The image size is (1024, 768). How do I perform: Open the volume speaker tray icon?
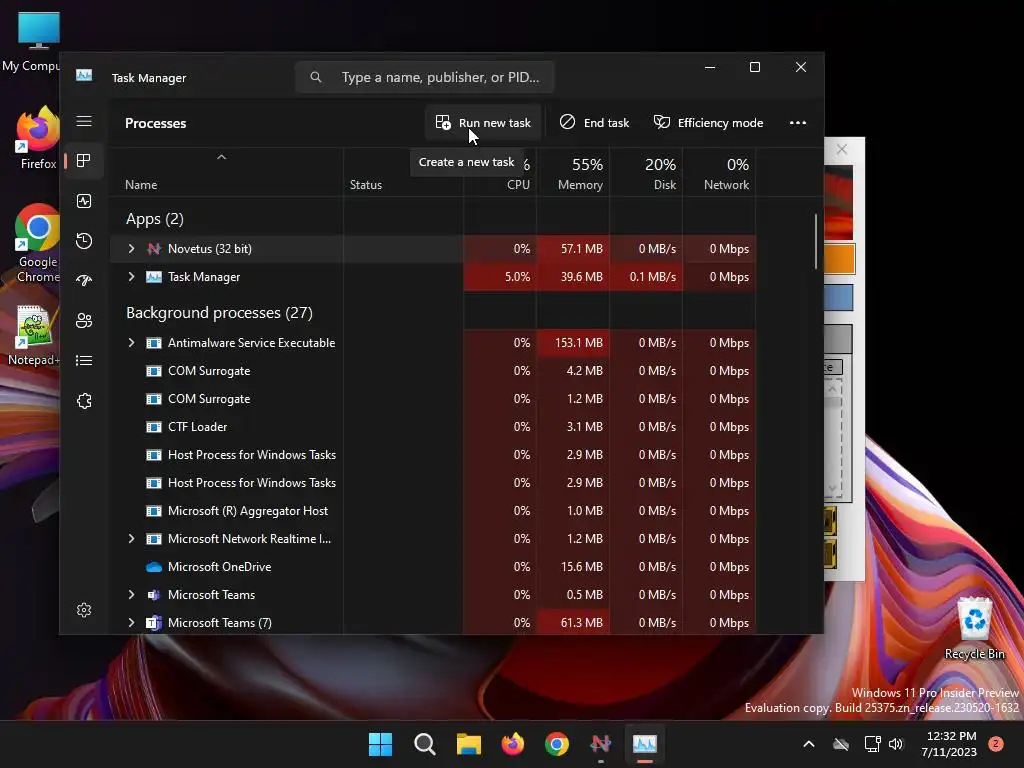[896, 744]
